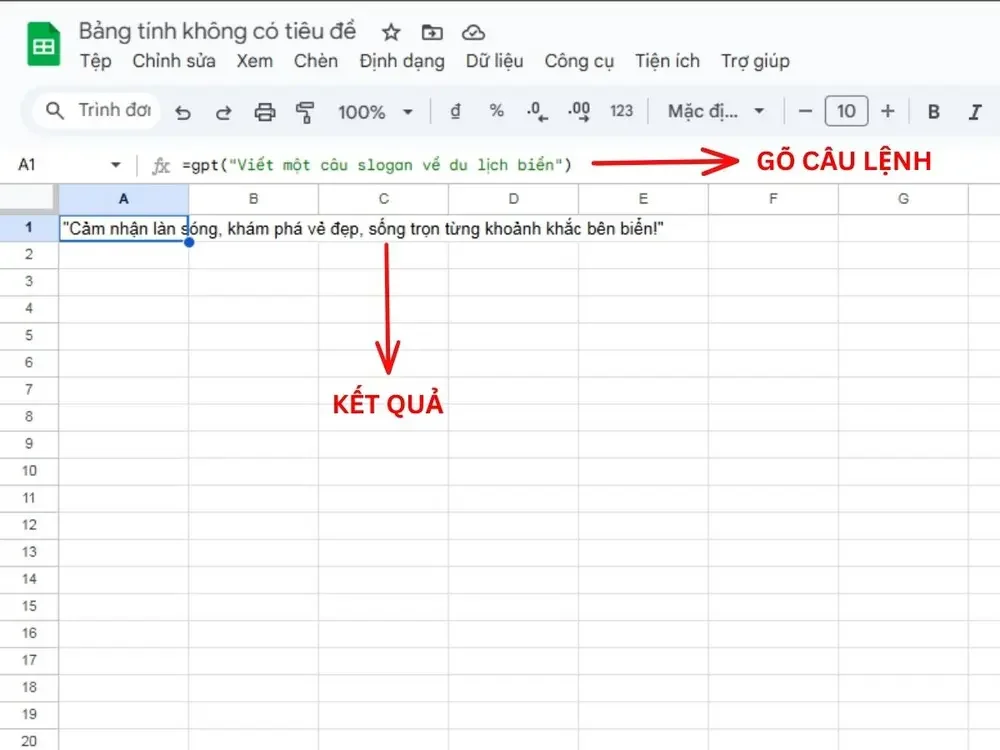Open the Xem menu

coord(254,61)
